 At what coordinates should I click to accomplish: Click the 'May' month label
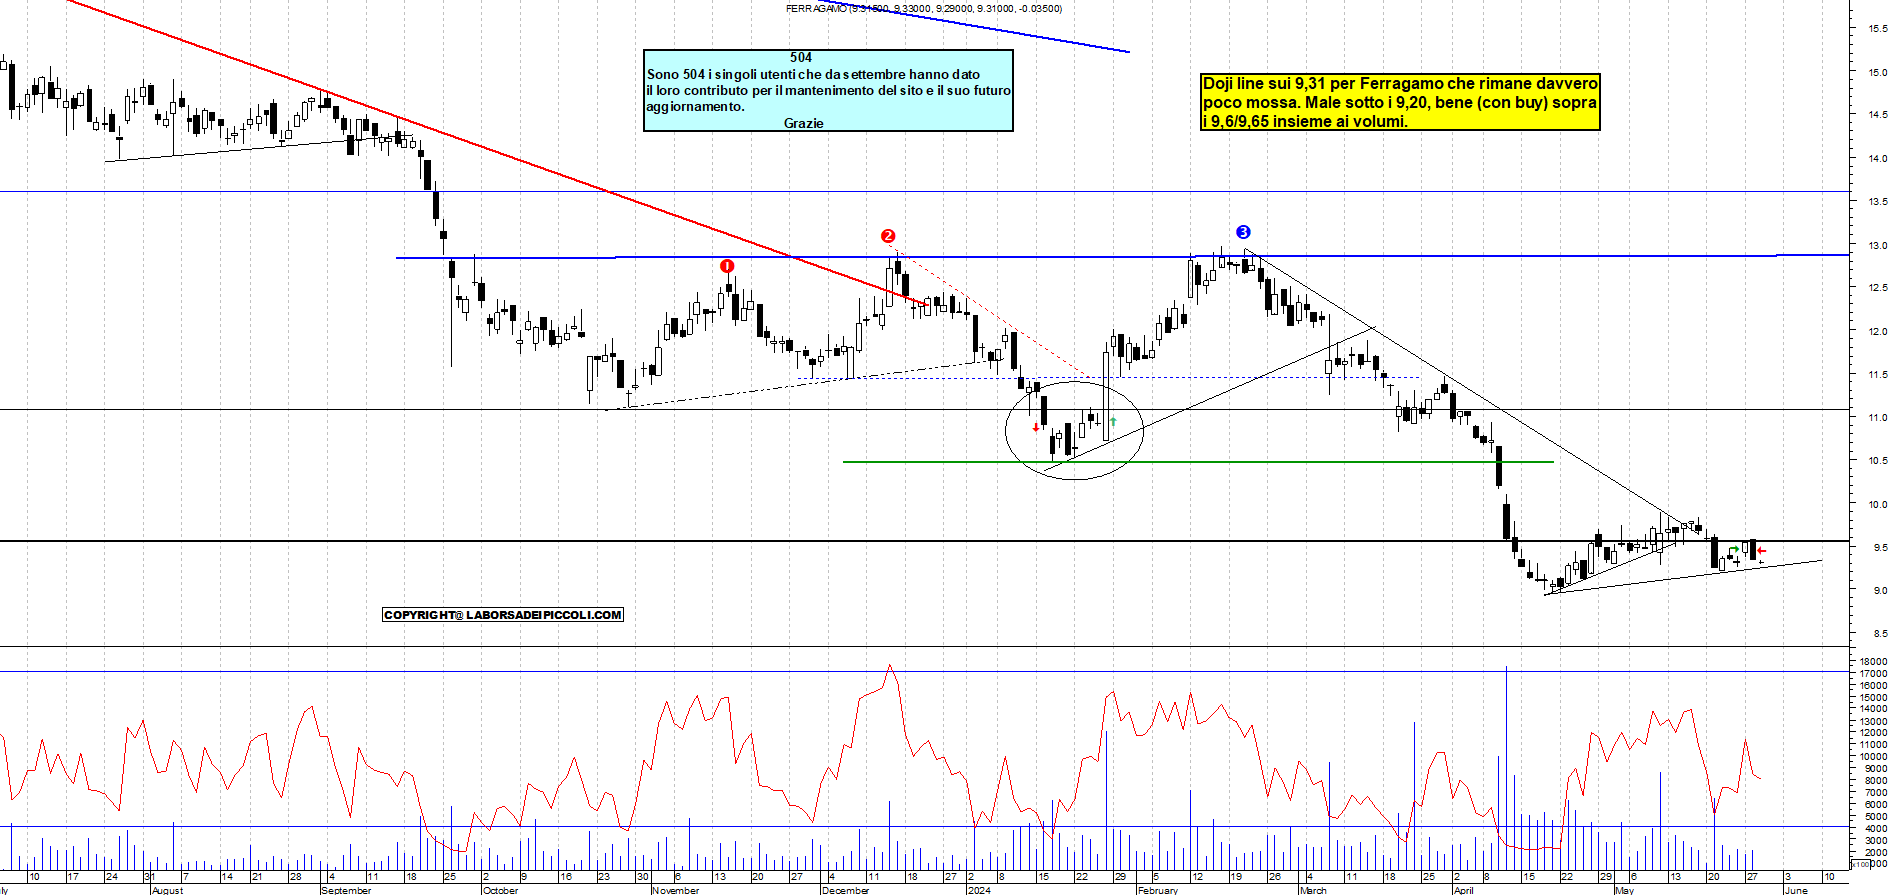[x=1625, y=890]
